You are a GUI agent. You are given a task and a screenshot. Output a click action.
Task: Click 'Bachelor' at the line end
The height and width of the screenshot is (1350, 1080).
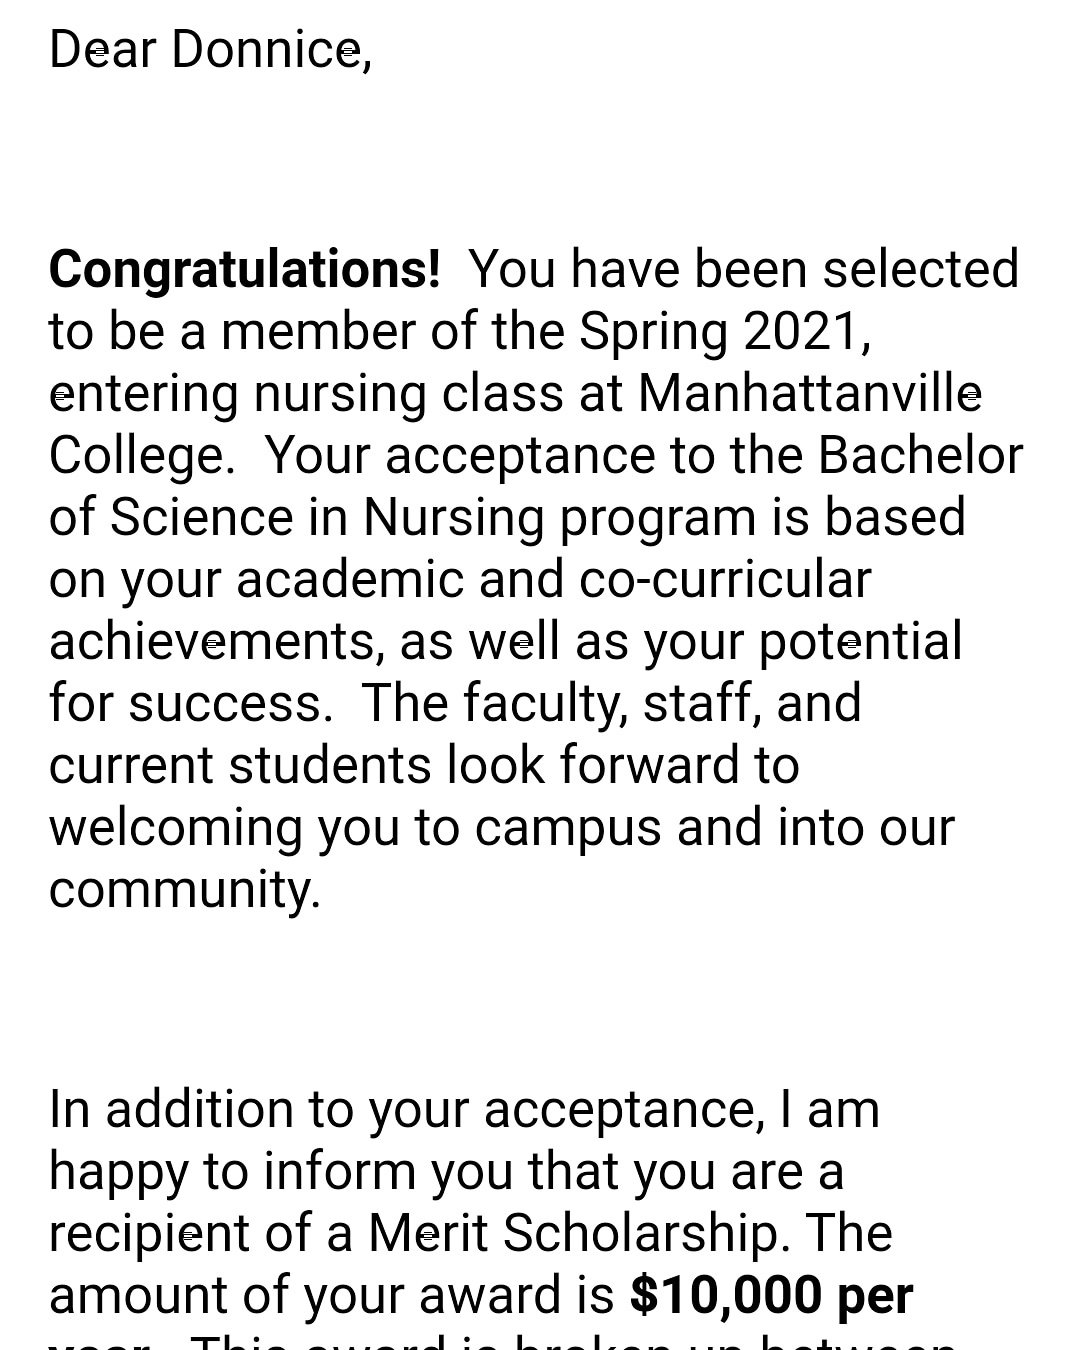(x=921, y=455)
